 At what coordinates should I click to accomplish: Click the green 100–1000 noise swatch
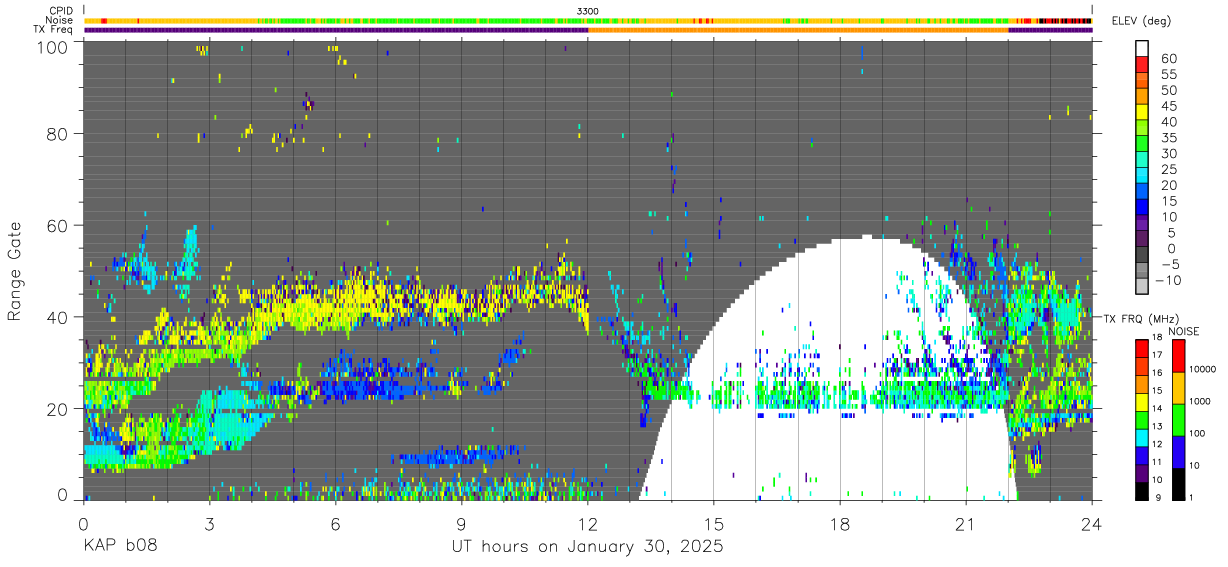pos(1178,419)
